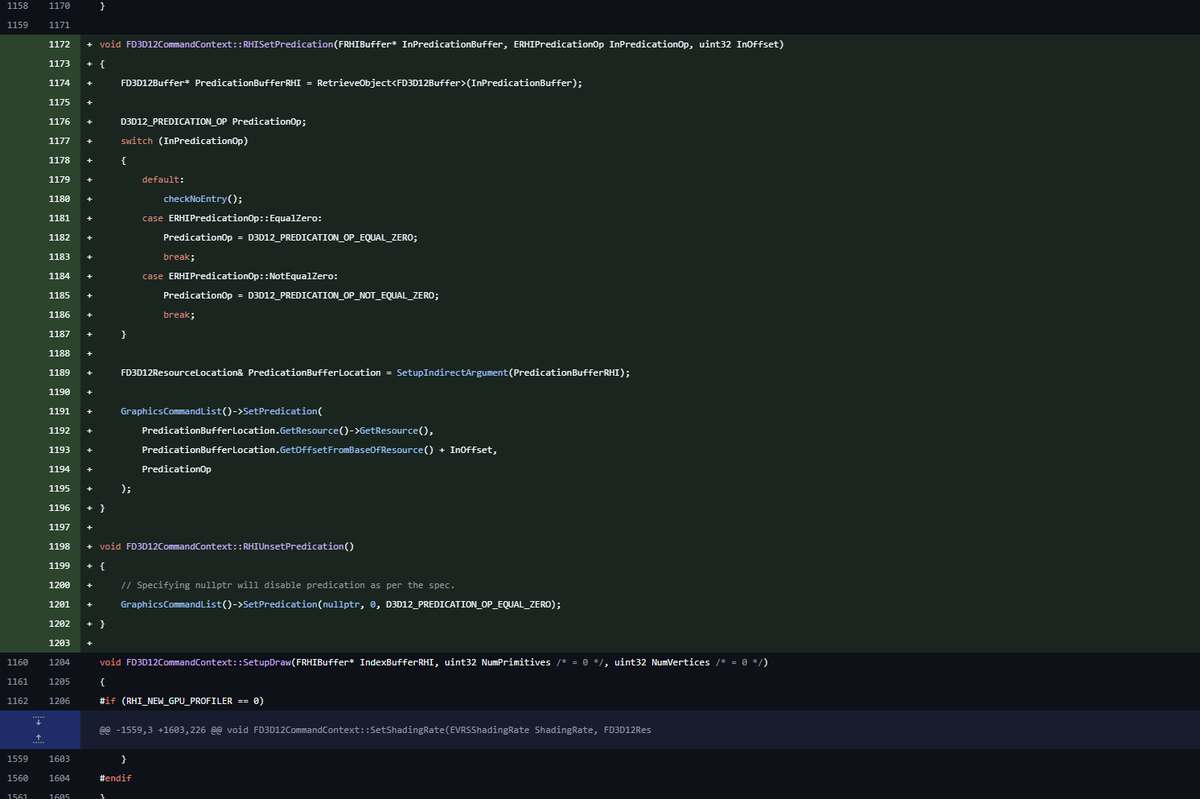The width and height of the screenshot is (1200, 799).
Task: Select old line number 1160
Action: click(18, 662)
